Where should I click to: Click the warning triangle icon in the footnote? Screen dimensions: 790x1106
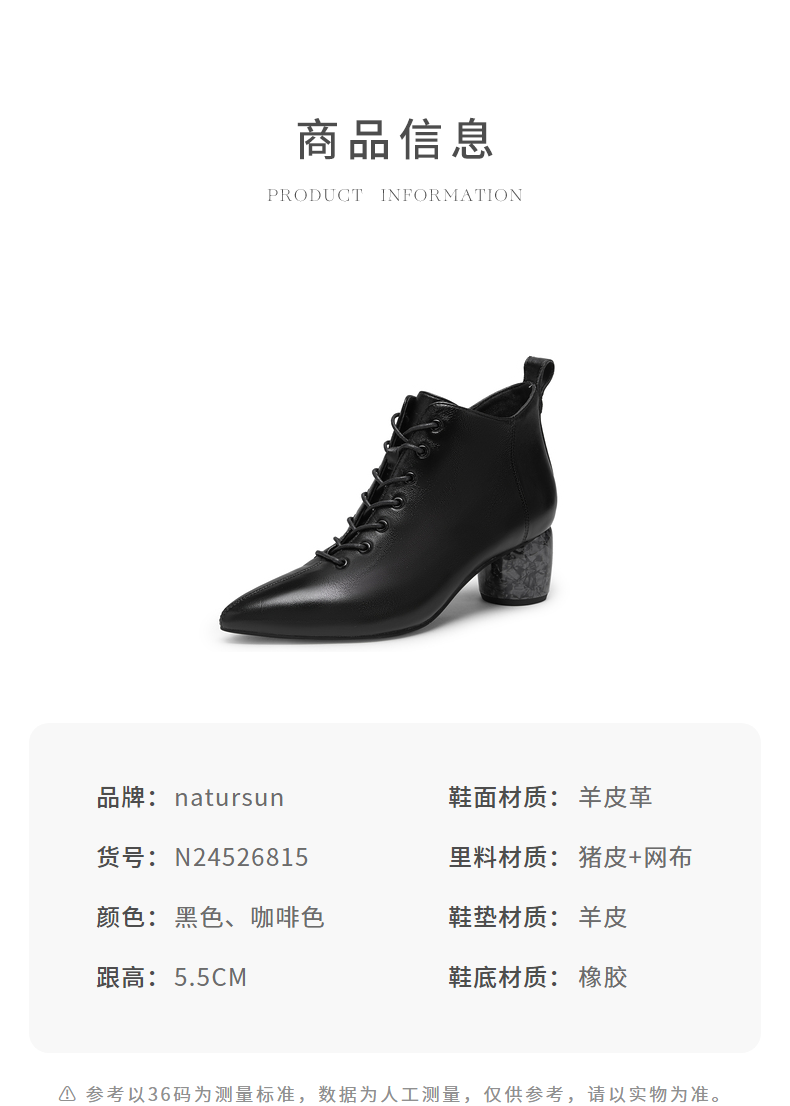(67, 1094)
